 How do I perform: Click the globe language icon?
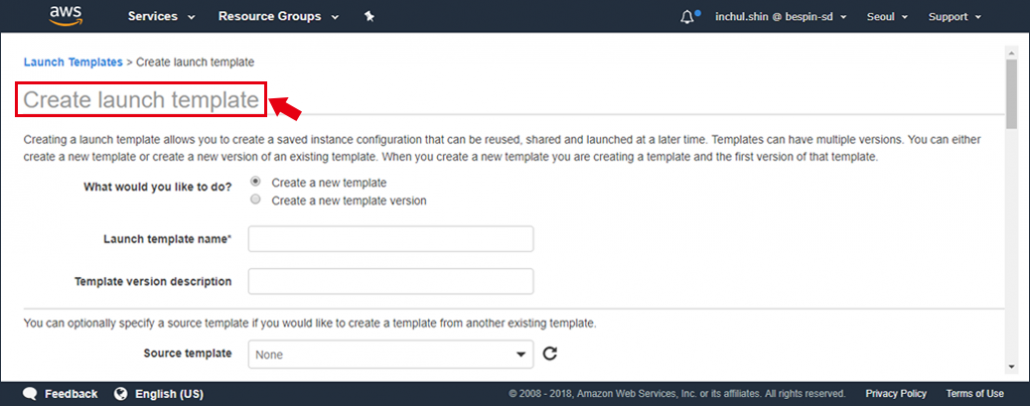120,394
